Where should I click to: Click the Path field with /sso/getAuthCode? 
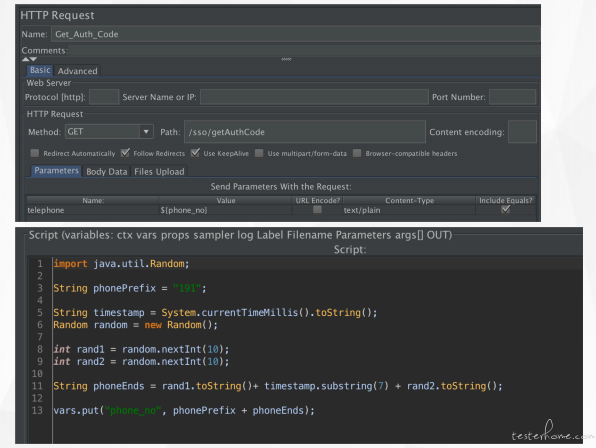(x=305, y=132)
